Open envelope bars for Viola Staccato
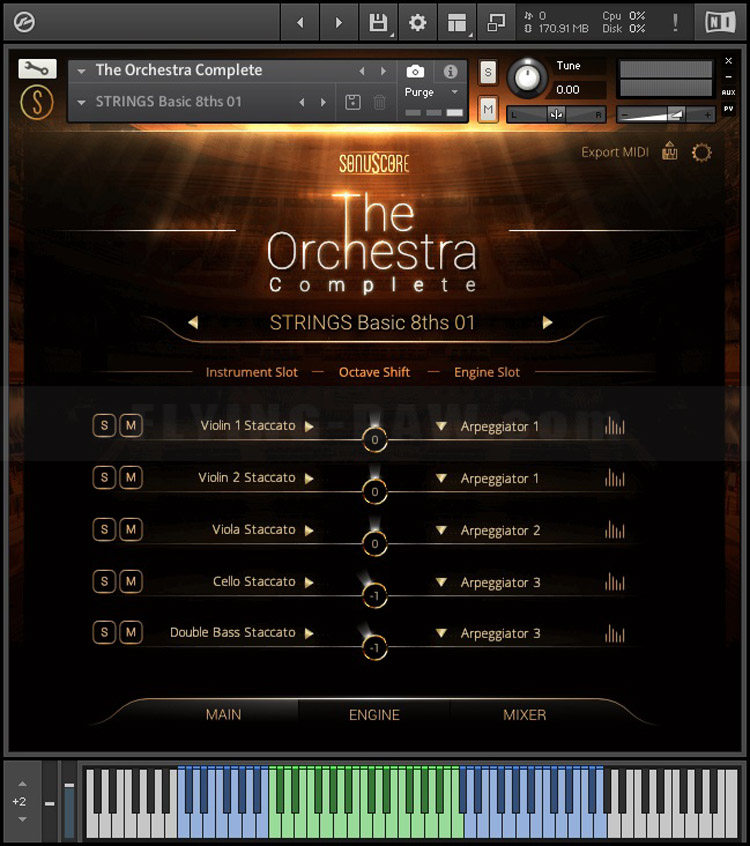 coord(615,529)
